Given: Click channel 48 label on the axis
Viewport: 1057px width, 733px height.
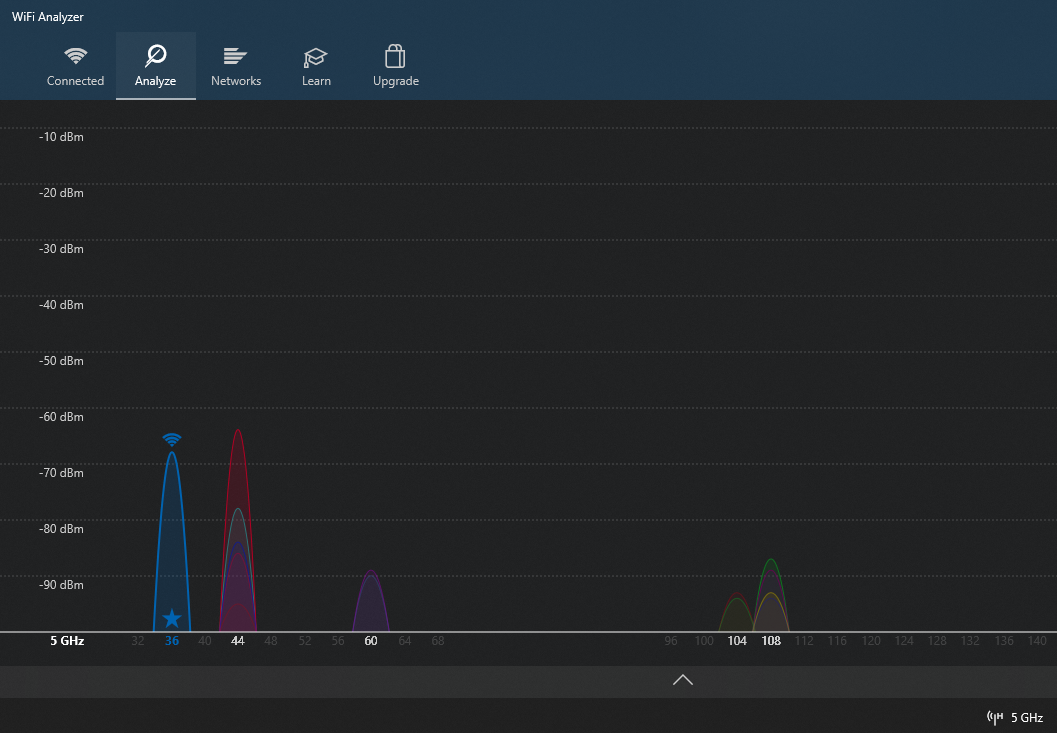Looking at the screenshot, I should [271, 641].
